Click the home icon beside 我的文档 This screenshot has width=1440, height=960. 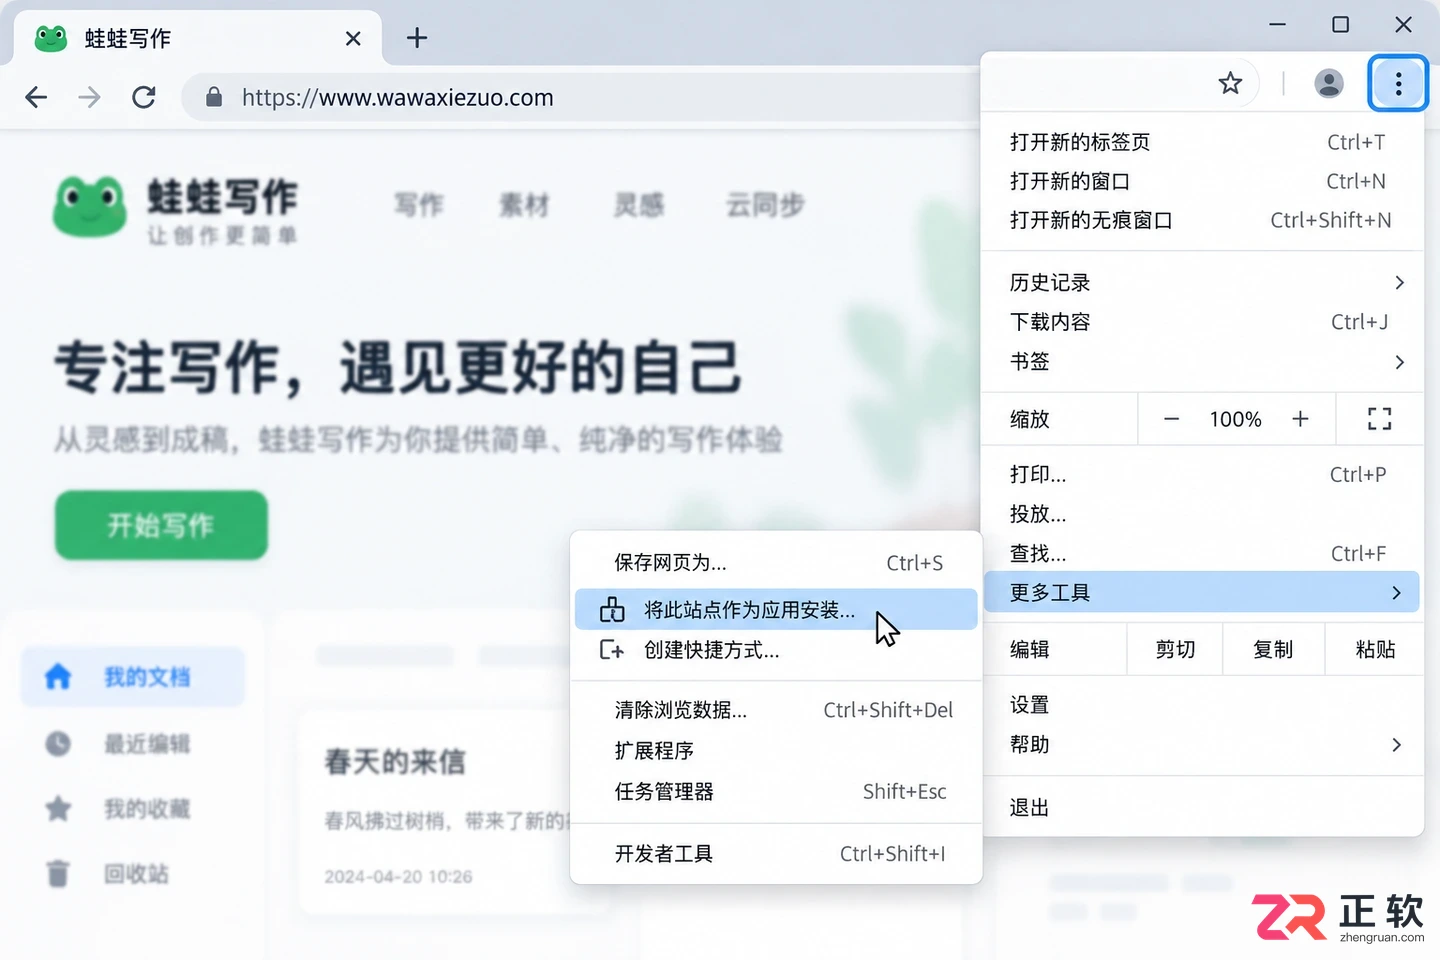[58, 677]
